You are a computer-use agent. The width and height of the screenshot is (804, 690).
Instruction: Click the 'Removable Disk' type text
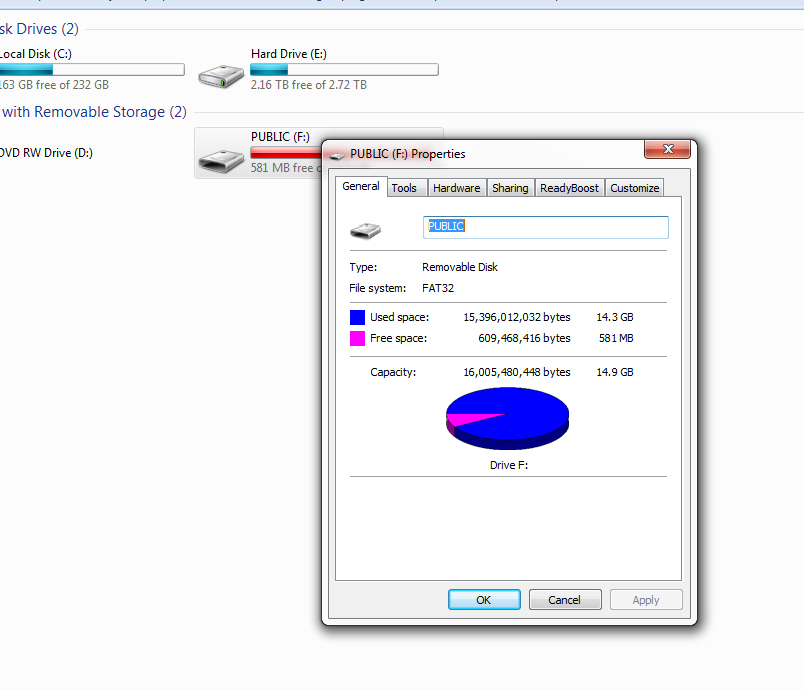460,267
